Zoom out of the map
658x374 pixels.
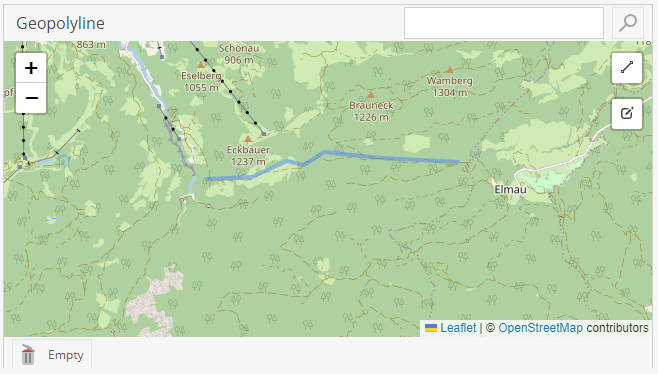31,98
